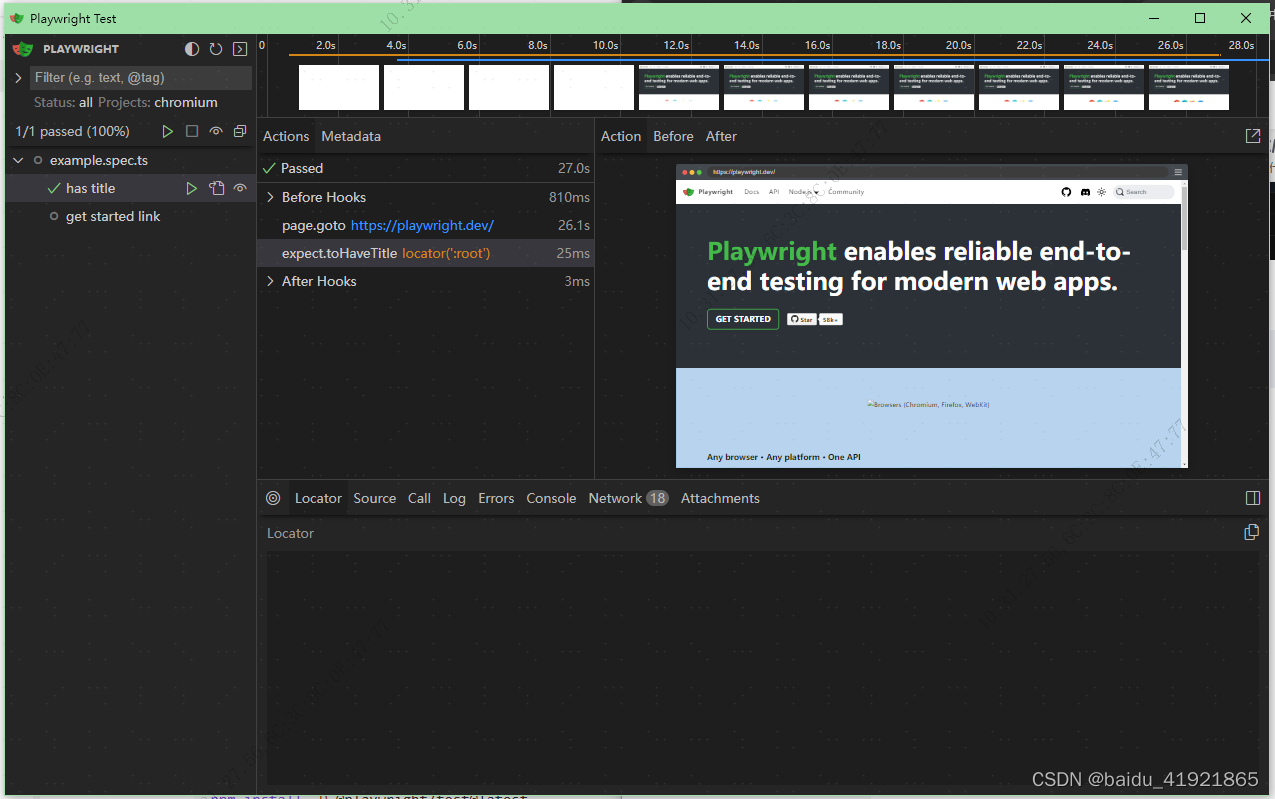
Task: Click the Search box in snapshot navbar
Action: click(x=1144, y=192)
